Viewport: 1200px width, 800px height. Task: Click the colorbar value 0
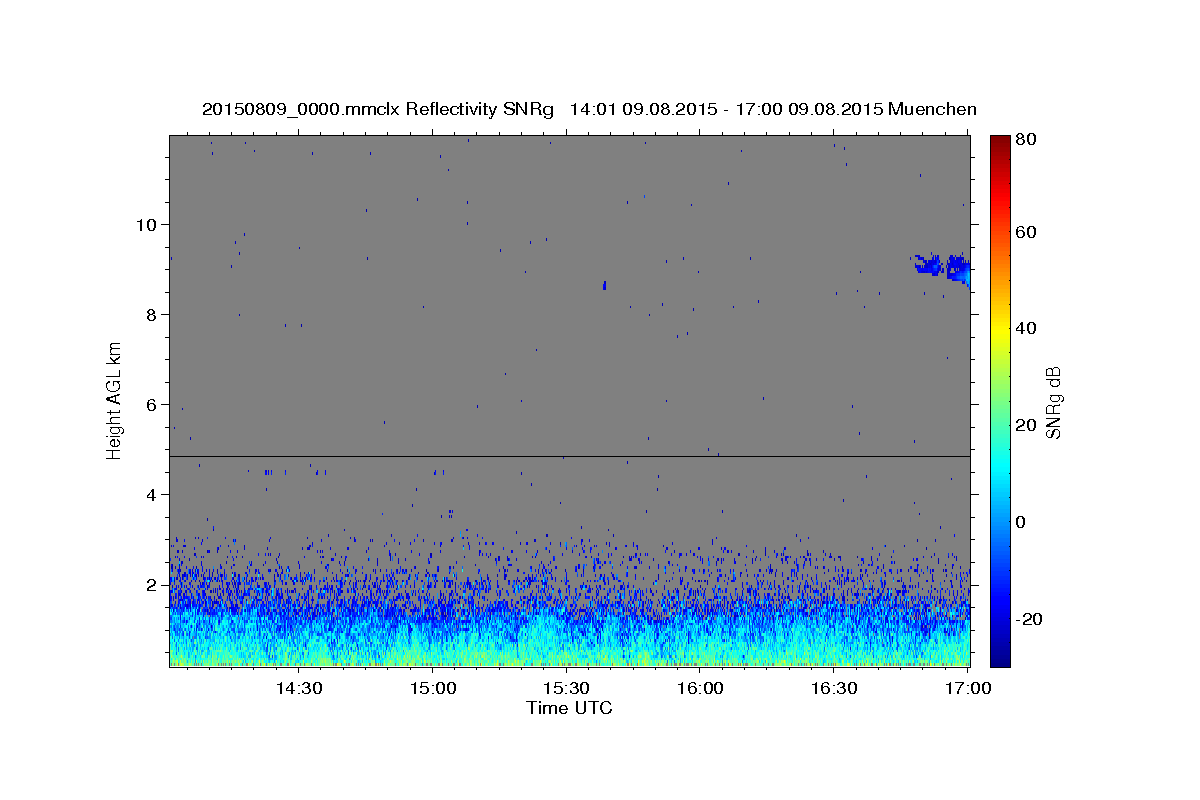(x=1022, y=522)
